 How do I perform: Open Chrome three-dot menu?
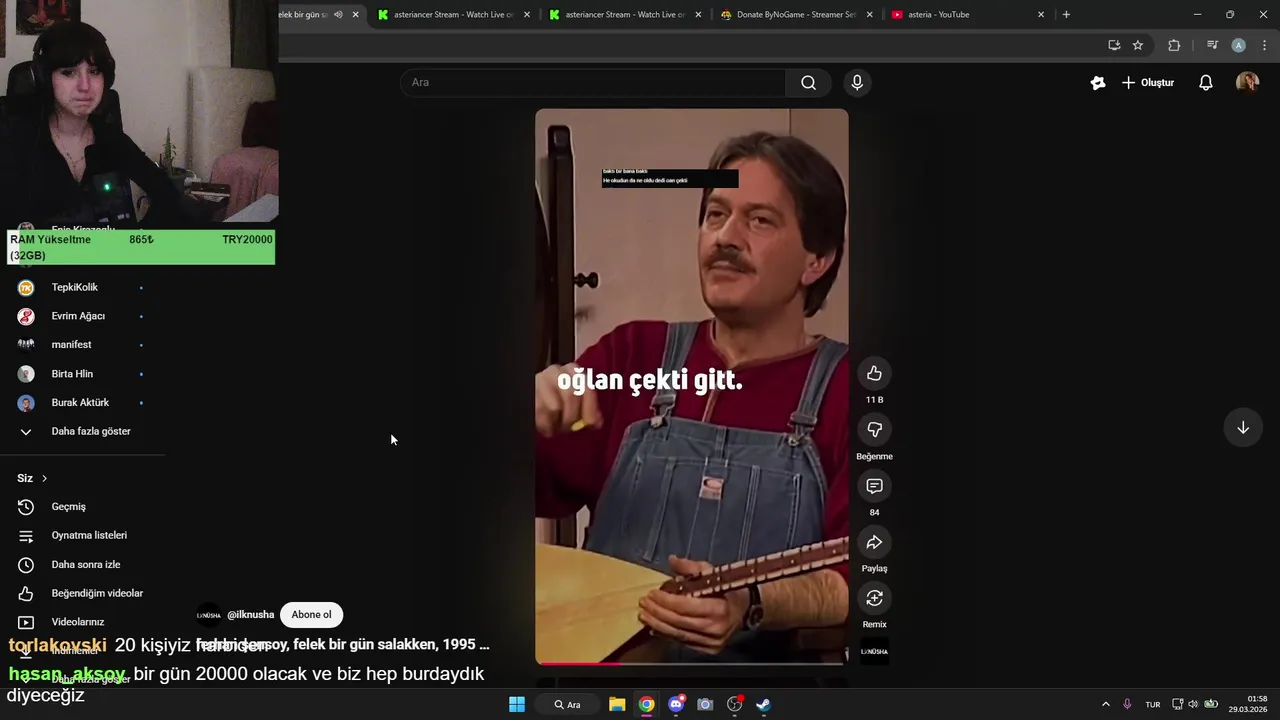1265,45
